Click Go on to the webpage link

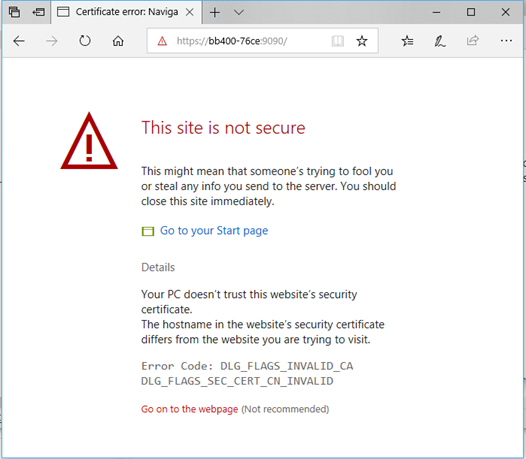point(190,409)
